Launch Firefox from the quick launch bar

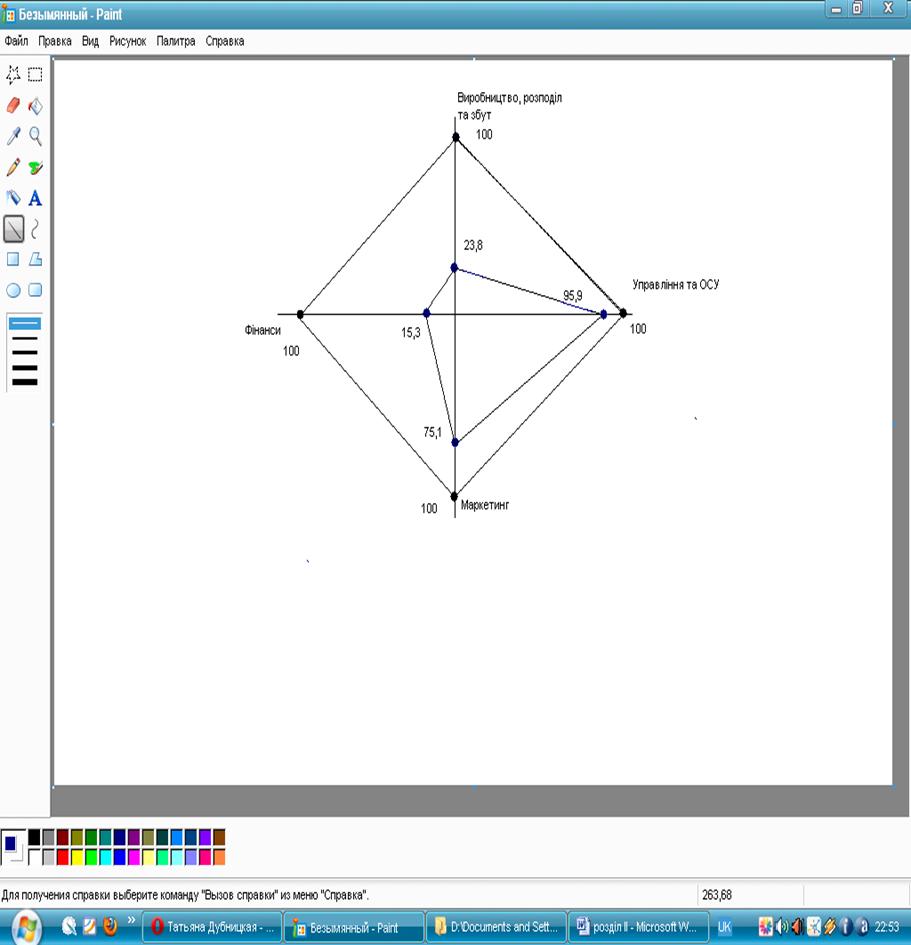click(110, 925)
